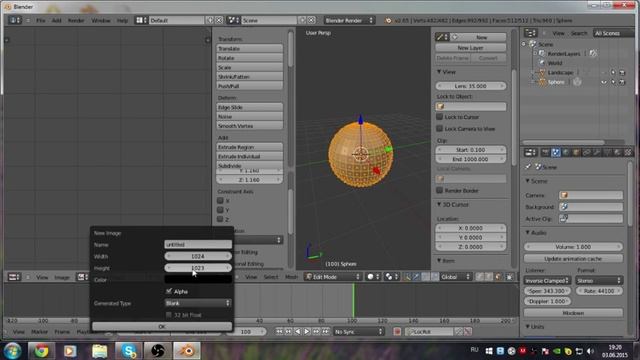
Task: Open UV/Image editor type selector icon
Action: point(14,277)
